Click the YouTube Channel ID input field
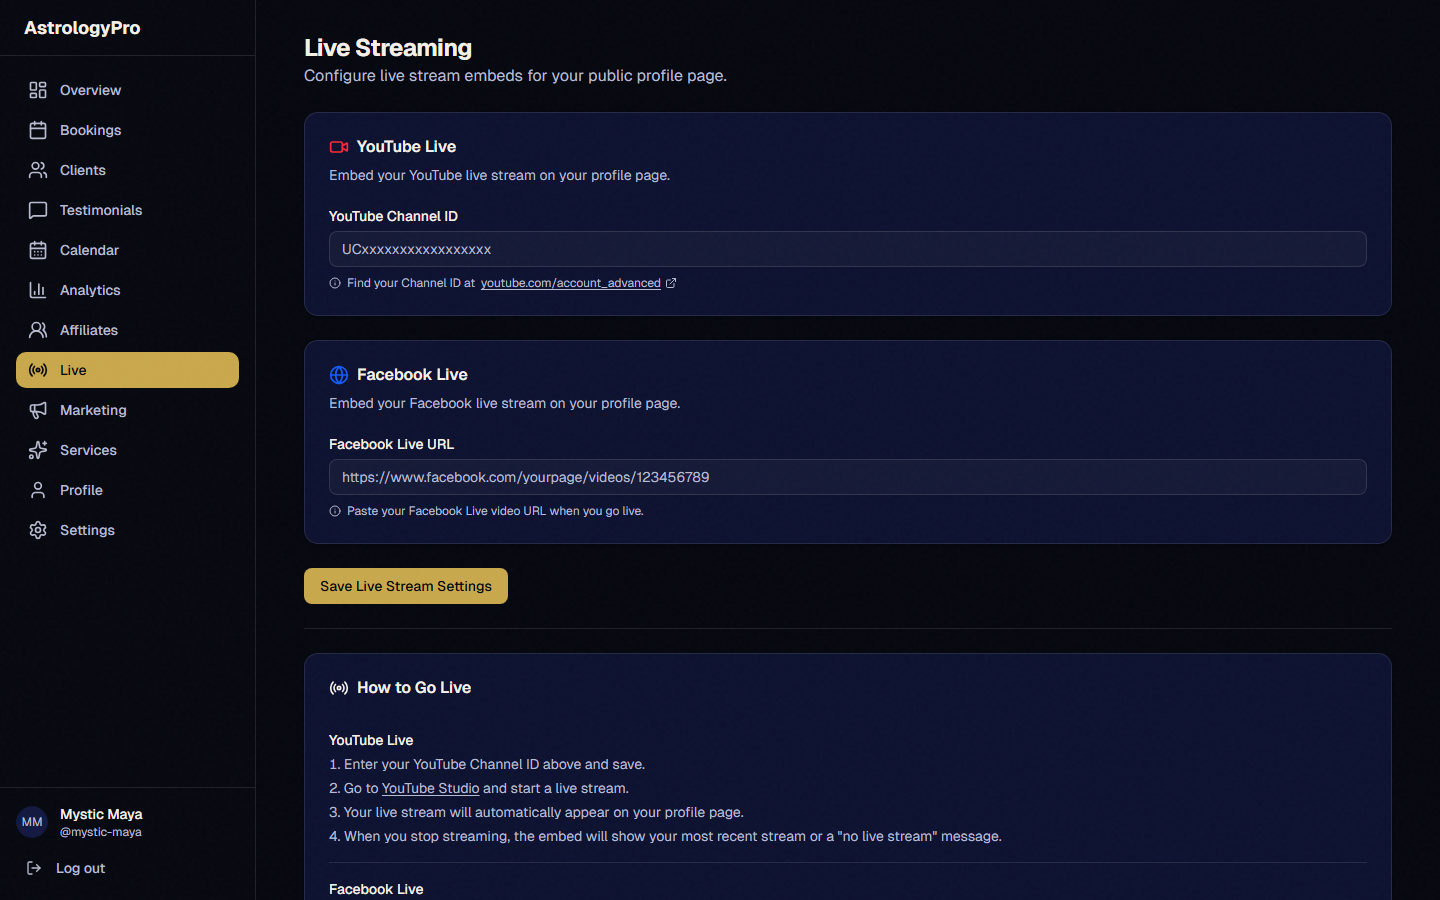Viewport: 1440px width, 900px height. 848,249
